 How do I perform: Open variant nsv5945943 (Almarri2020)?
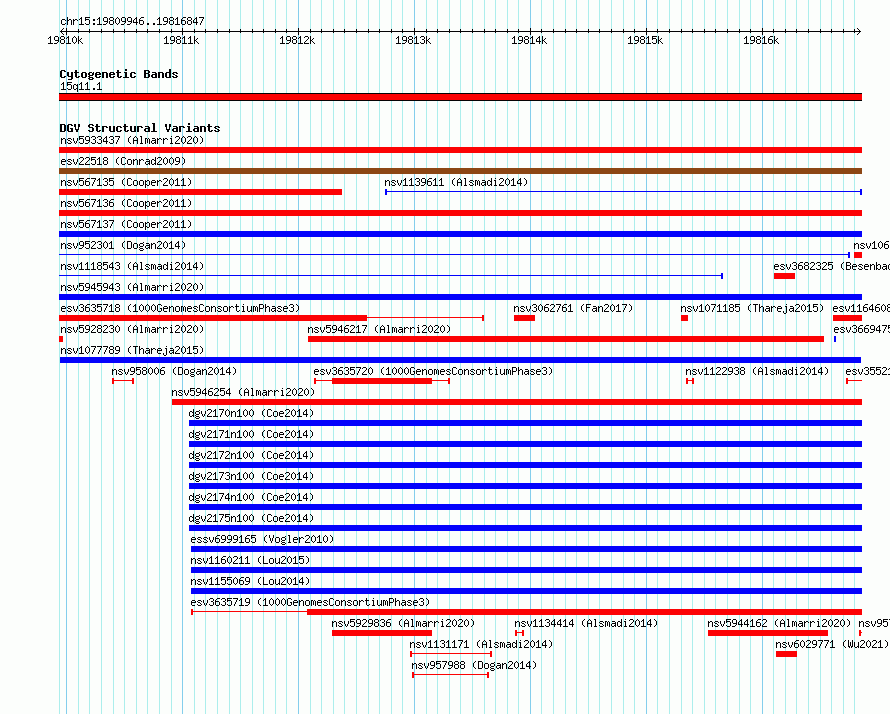(132, 287)
